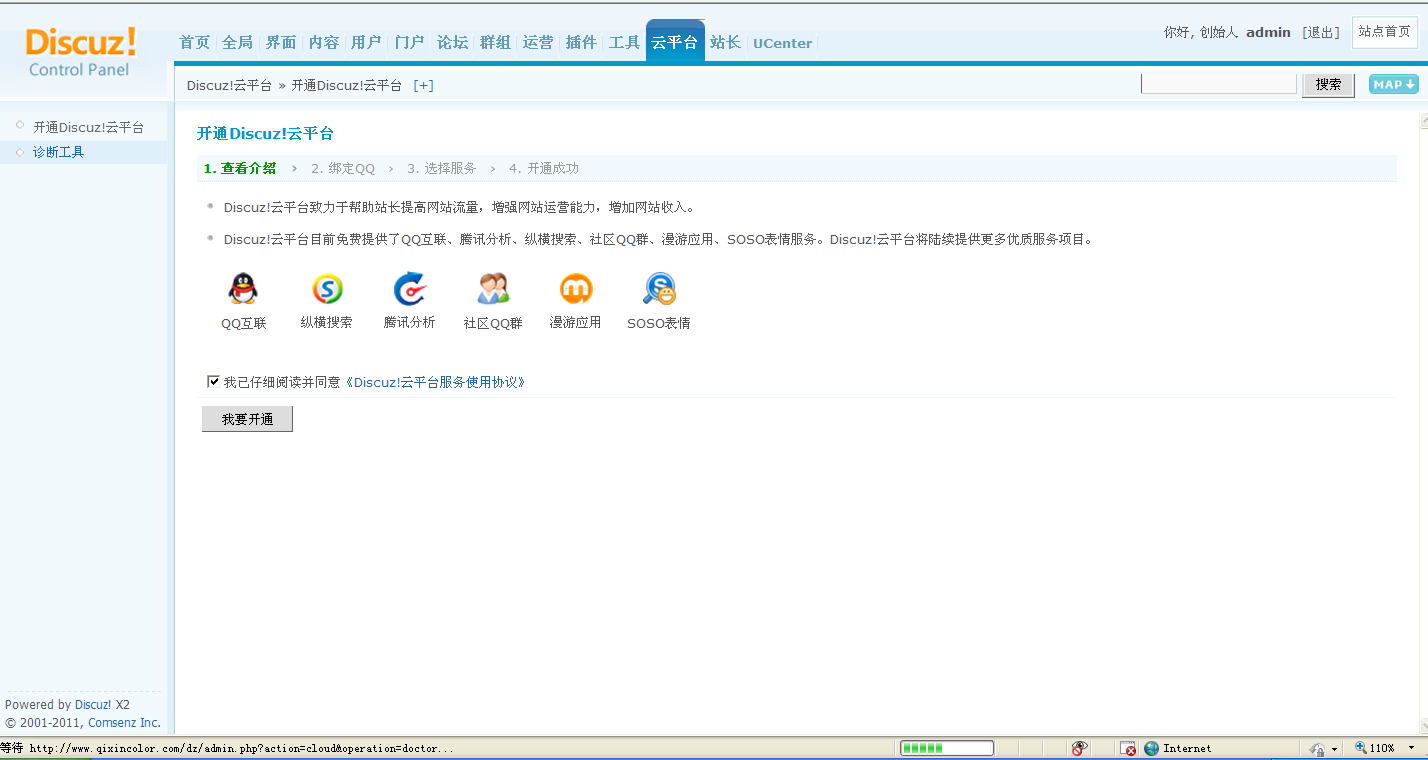Open the 门户 menu tab
1428x760 pixels.
point(409,42)
